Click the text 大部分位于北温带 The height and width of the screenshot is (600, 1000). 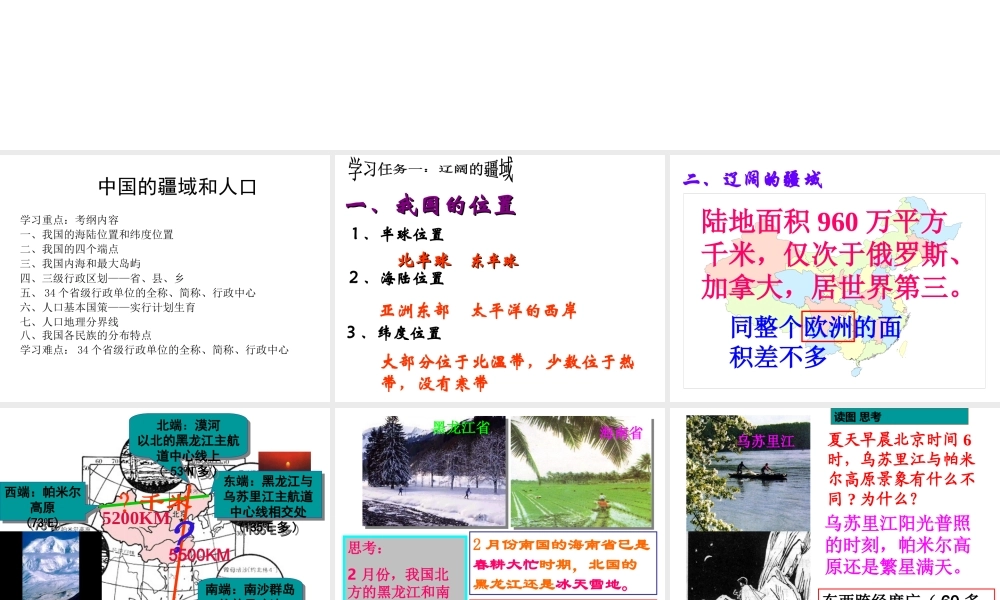pyautogui.click(x=453, y=362)
